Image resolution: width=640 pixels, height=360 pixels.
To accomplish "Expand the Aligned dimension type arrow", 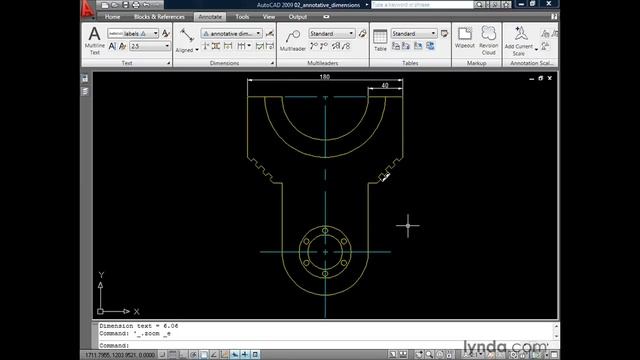I will pyautogui.click(x=197, y=50).
